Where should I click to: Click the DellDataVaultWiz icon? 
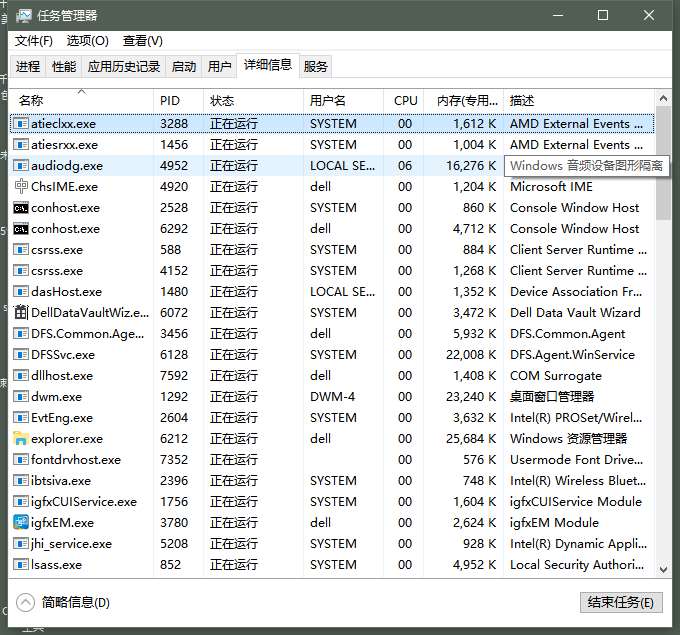(x=20, y=312)
